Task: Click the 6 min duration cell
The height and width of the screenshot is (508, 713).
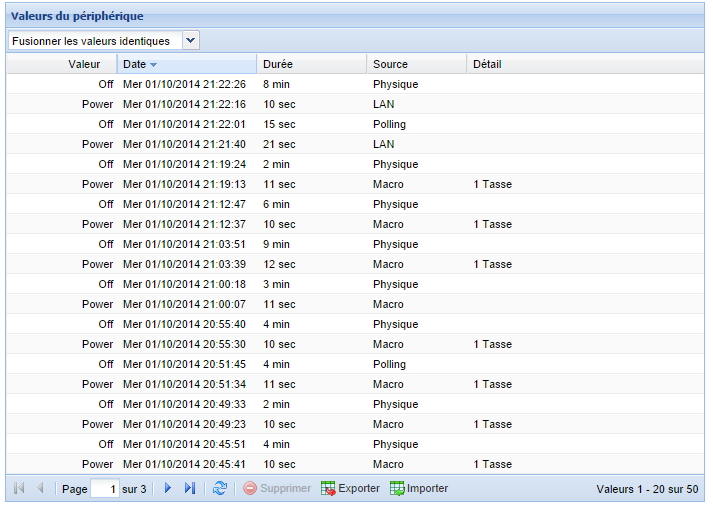Action: (276, 204)
